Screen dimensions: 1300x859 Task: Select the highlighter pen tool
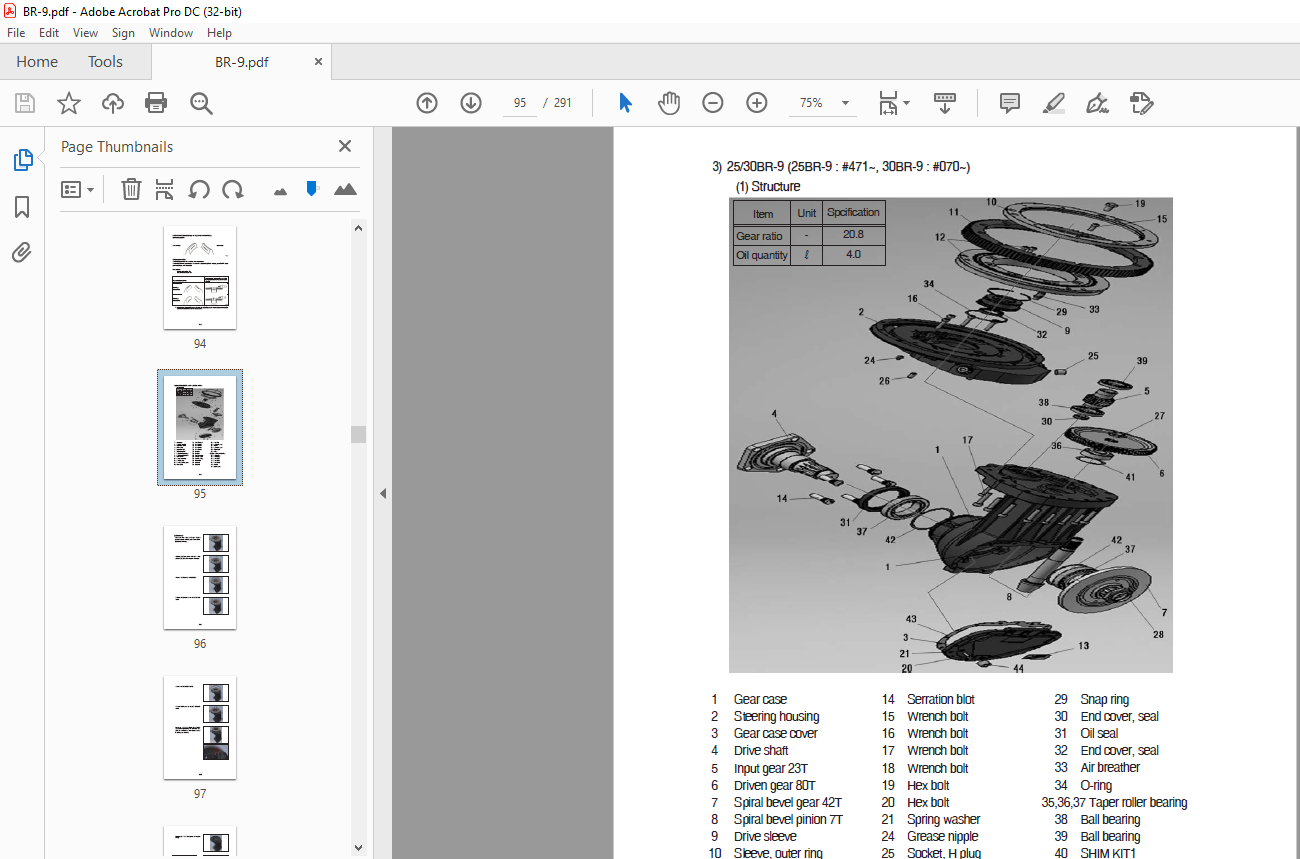(x=1054, y=103)
